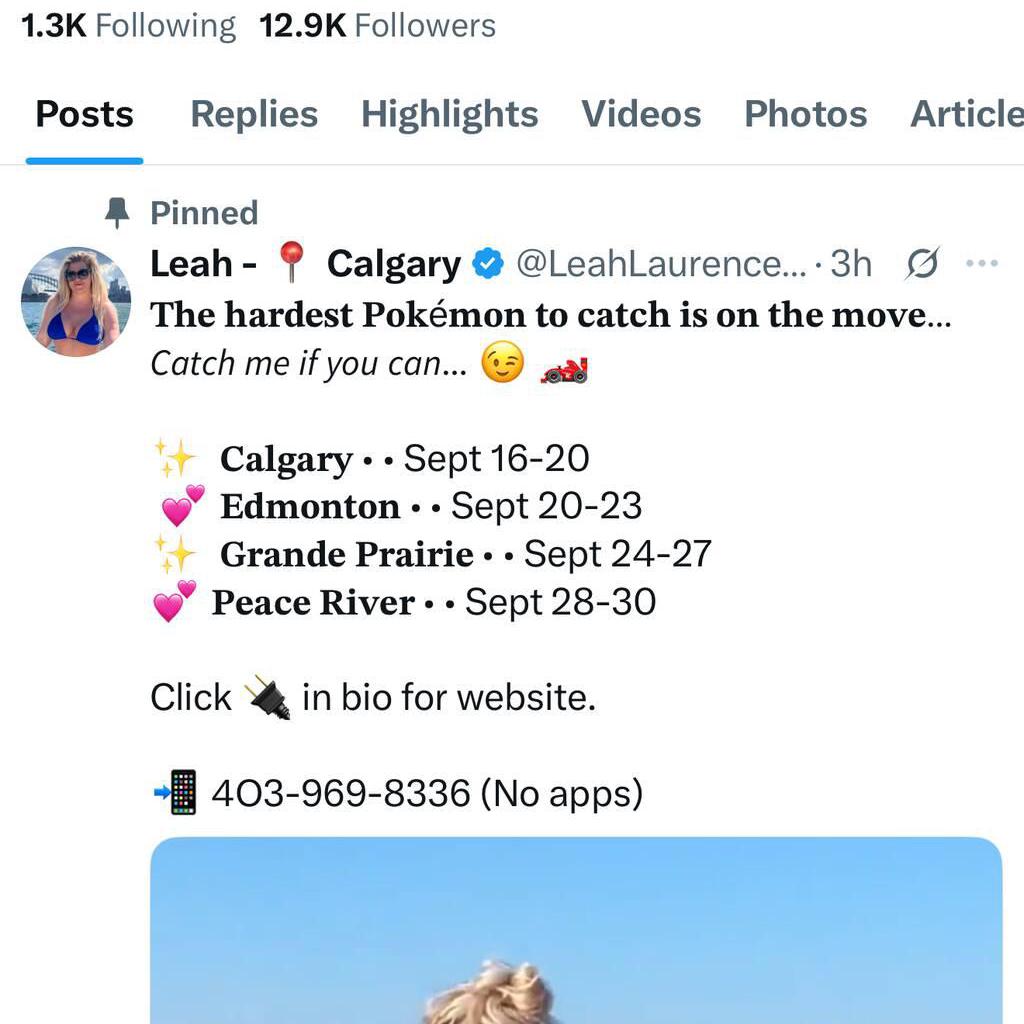
Task: Select the Posts tab
Action: (84, 114)
